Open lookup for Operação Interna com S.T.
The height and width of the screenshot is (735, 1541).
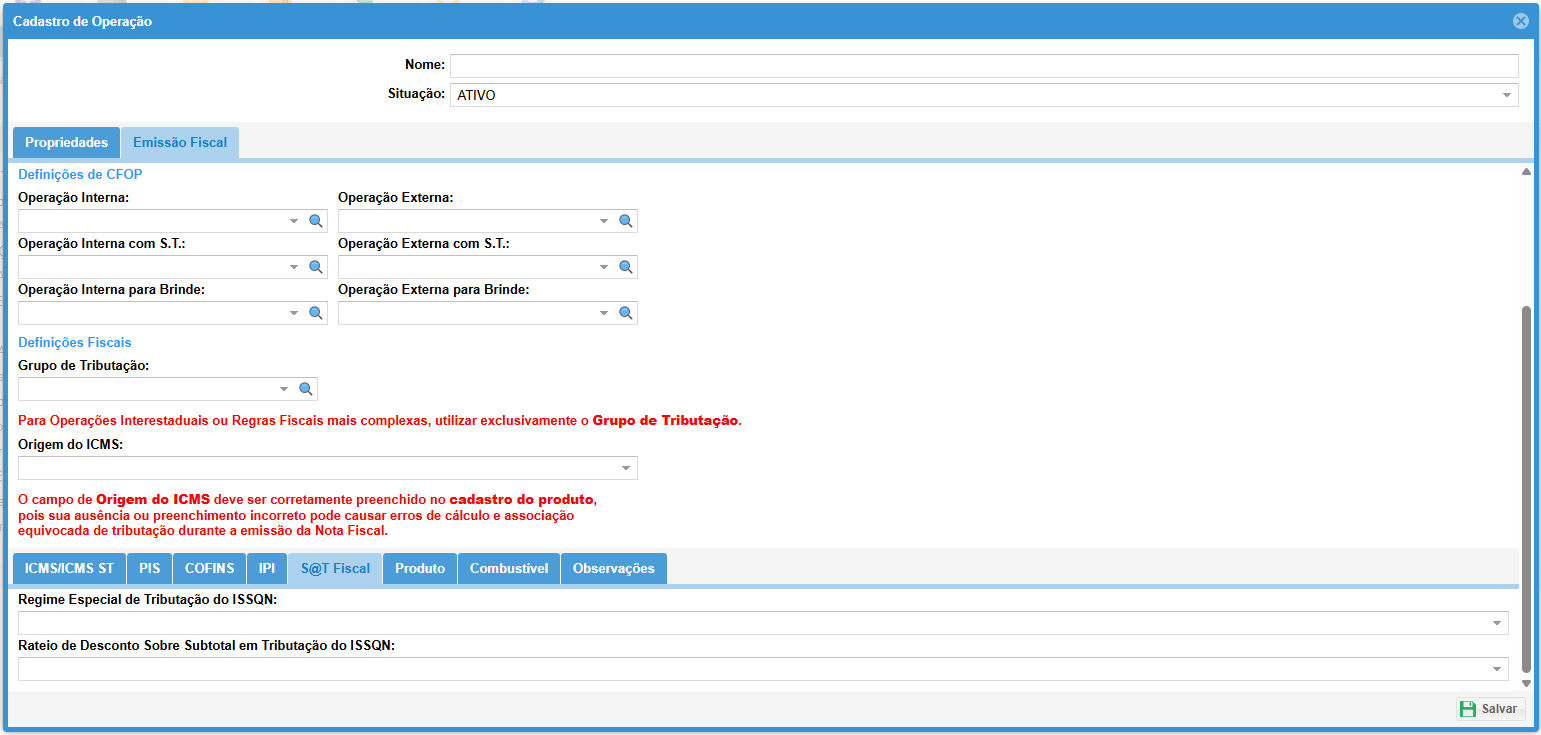click(x=315, y=267)
